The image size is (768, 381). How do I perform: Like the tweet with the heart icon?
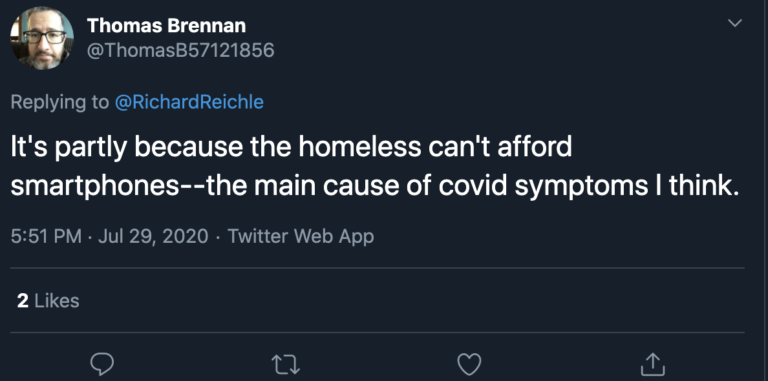coord(469,364)
